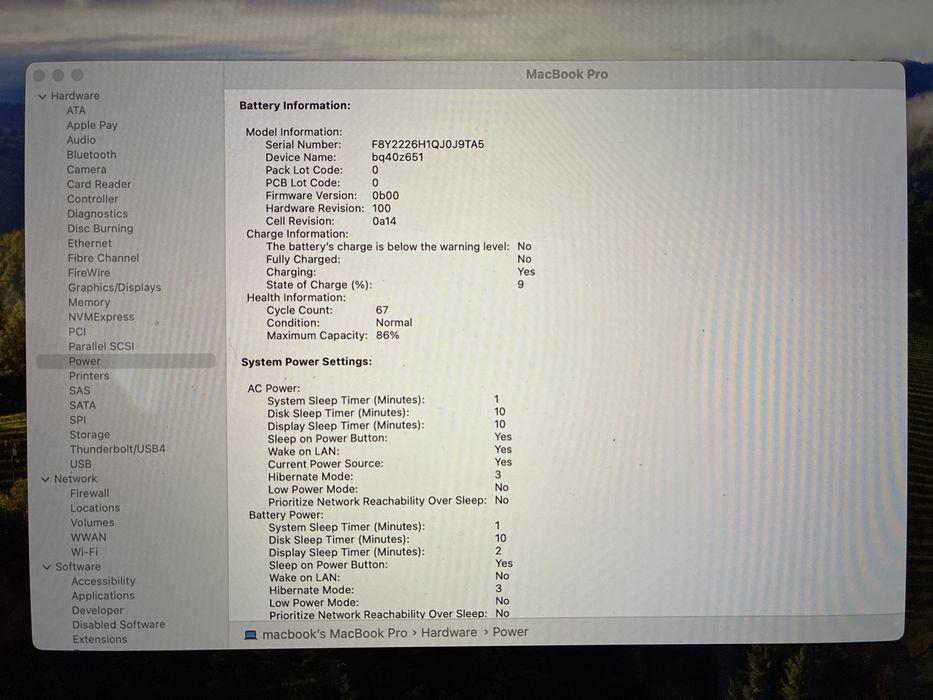
Task: Open Accessibility under Software
Action: tap(104, 582)
